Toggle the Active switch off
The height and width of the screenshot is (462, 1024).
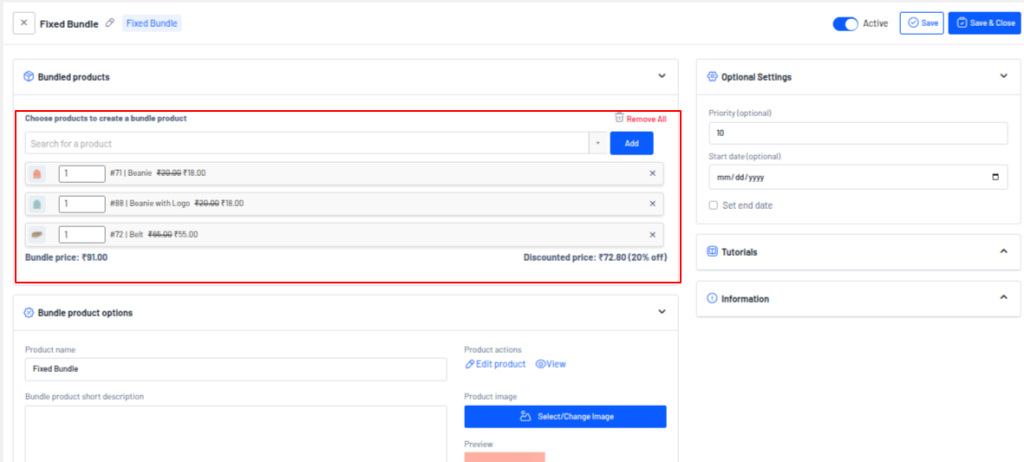coord(845,23)
